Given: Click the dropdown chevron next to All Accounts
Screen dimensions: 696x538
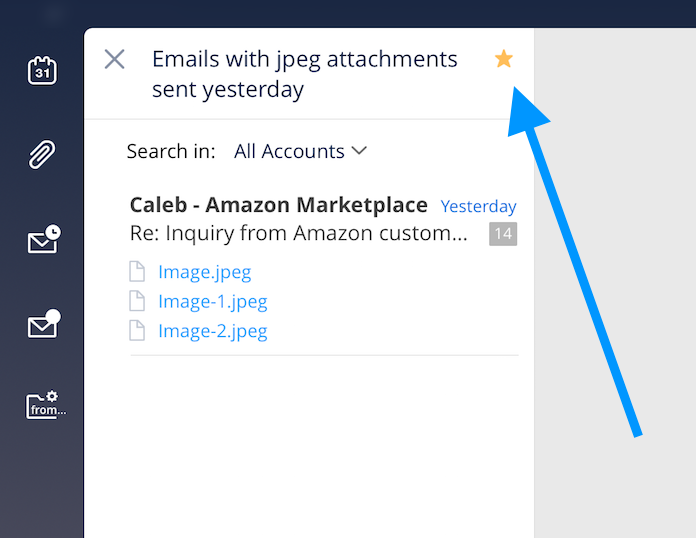Looking at the screenshot, I should click(360, 151).
